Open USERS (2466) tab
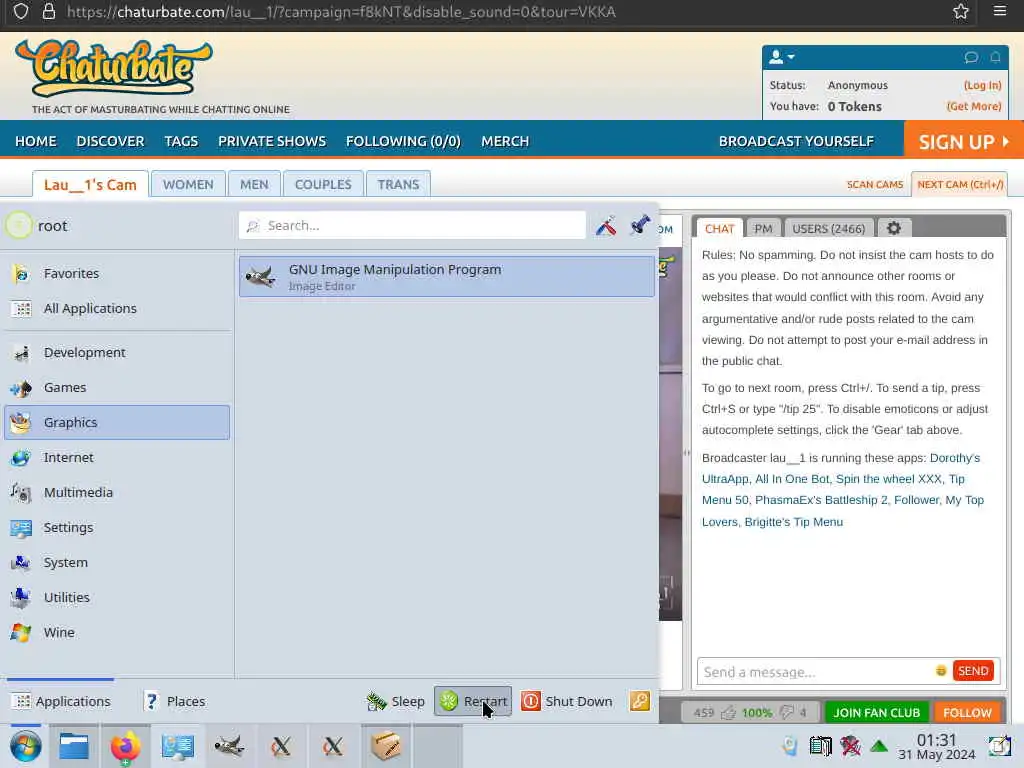Screen dimensions: 1024x768 point(828,229)
